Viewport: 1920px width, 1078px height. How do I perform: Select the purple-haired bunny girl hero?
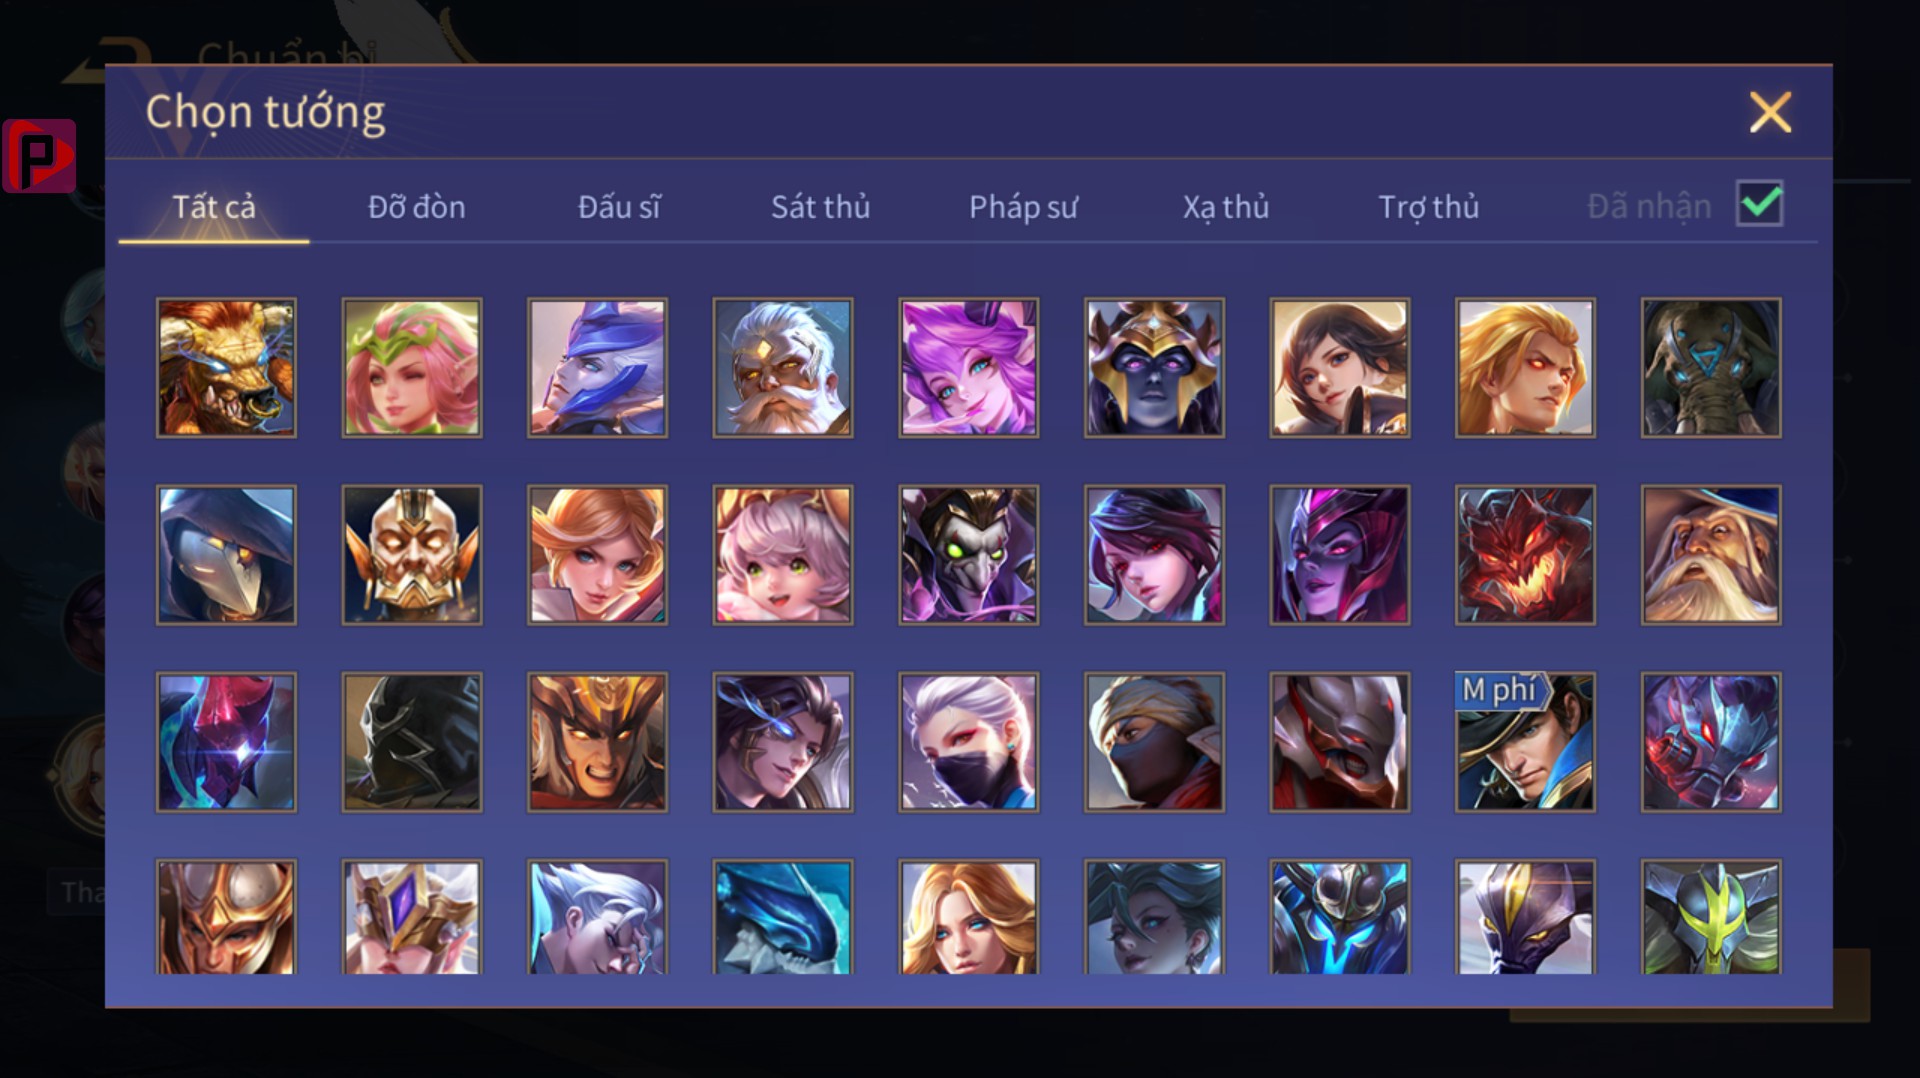pyautogui.click(x=969, y=368)
